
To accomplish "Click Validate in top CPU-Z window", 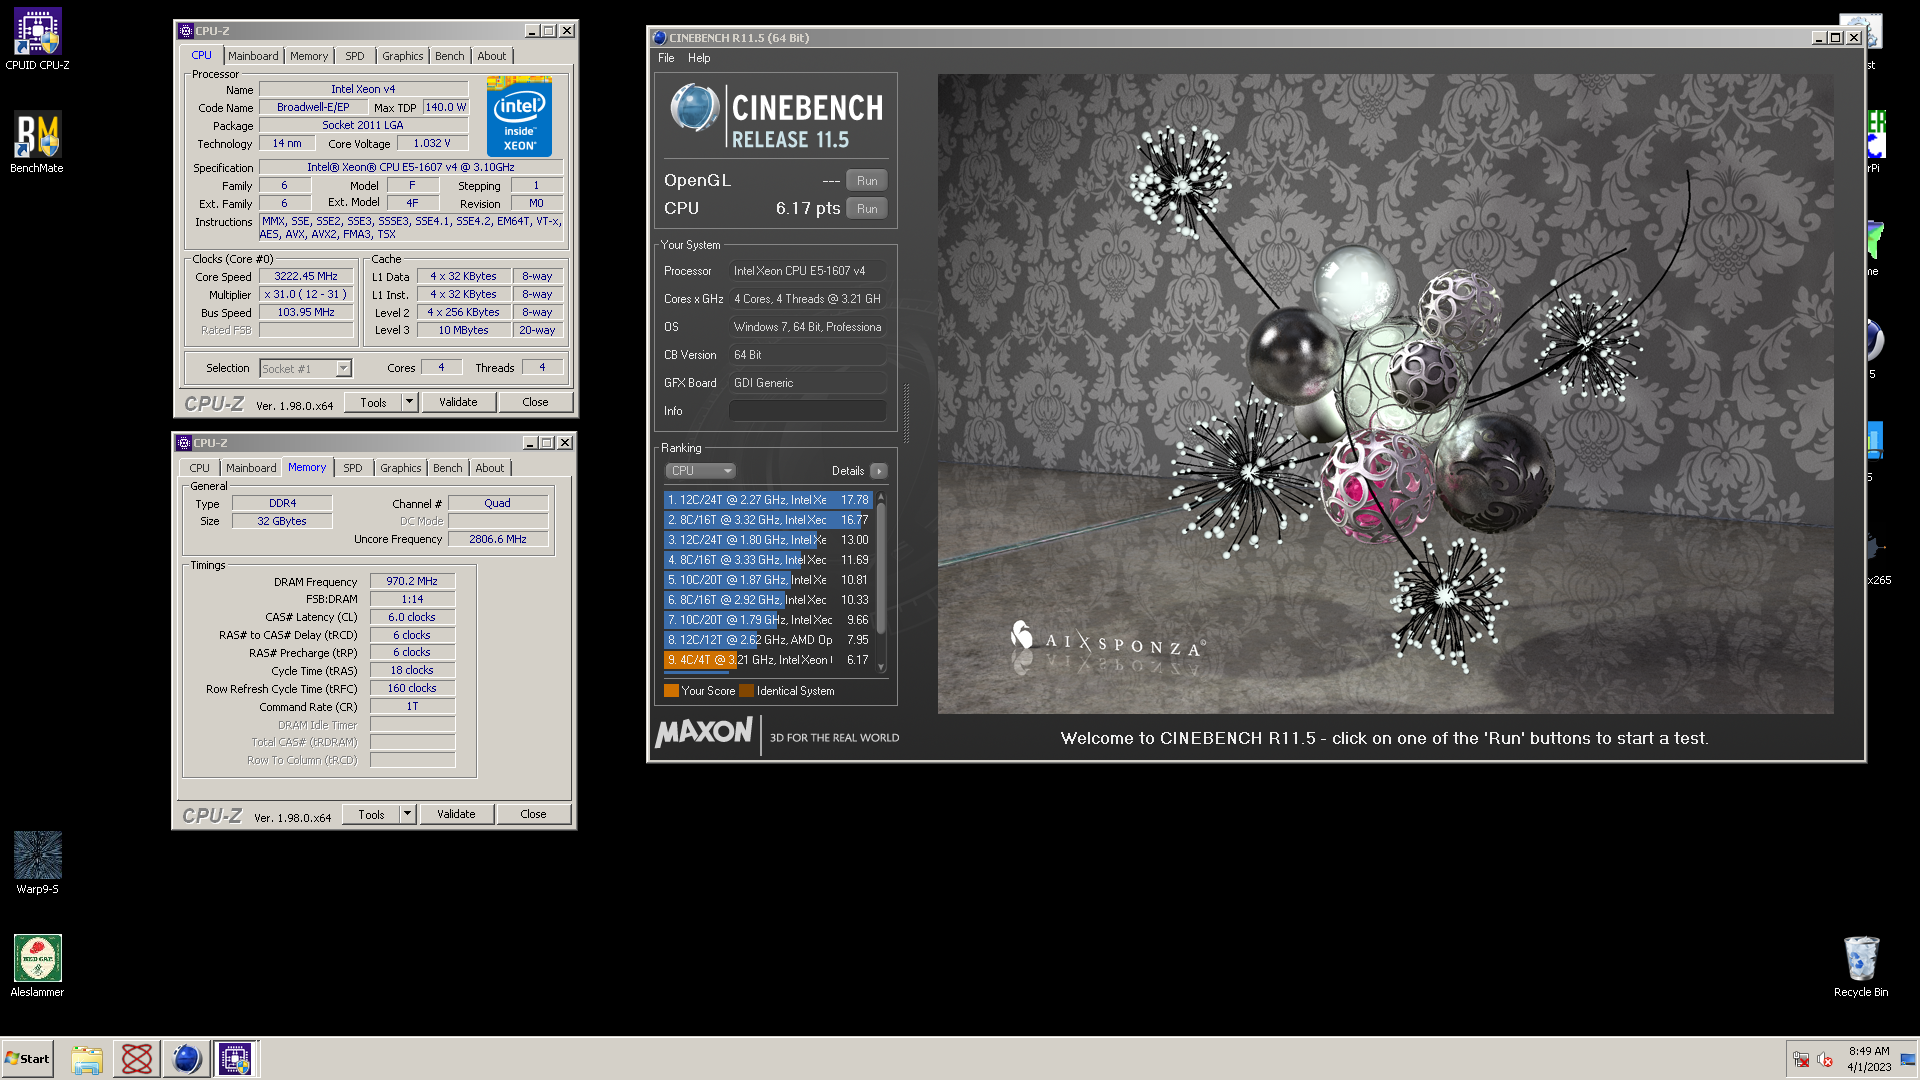I will tap(458, 402).
